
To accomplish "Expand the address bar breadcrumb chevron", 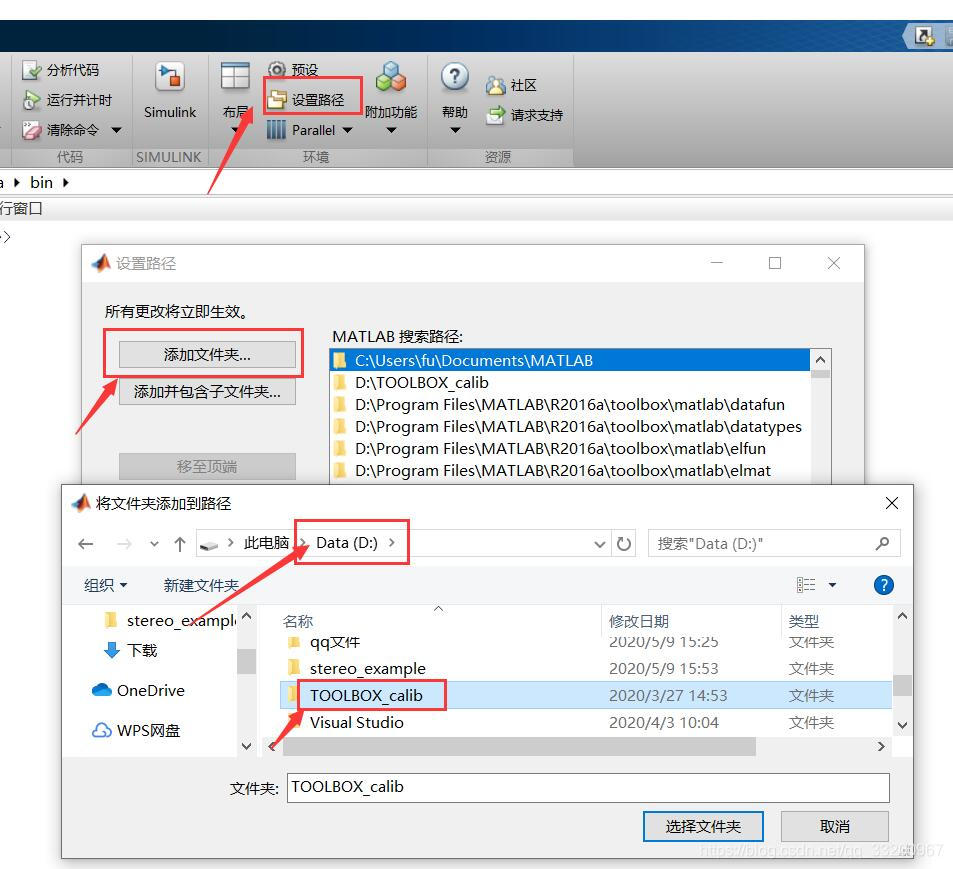I will [x=599, y=543].
